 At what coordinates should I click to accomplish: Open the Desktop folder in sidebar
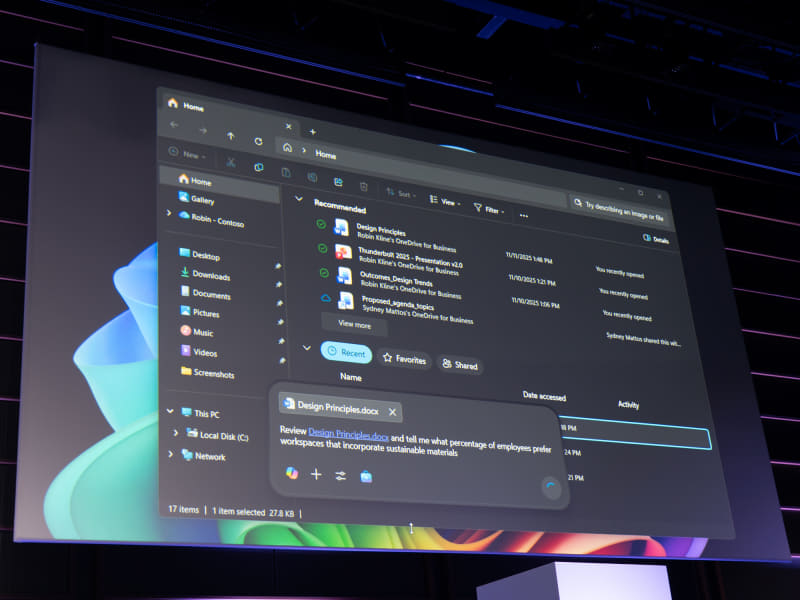(x=199, y=255)
